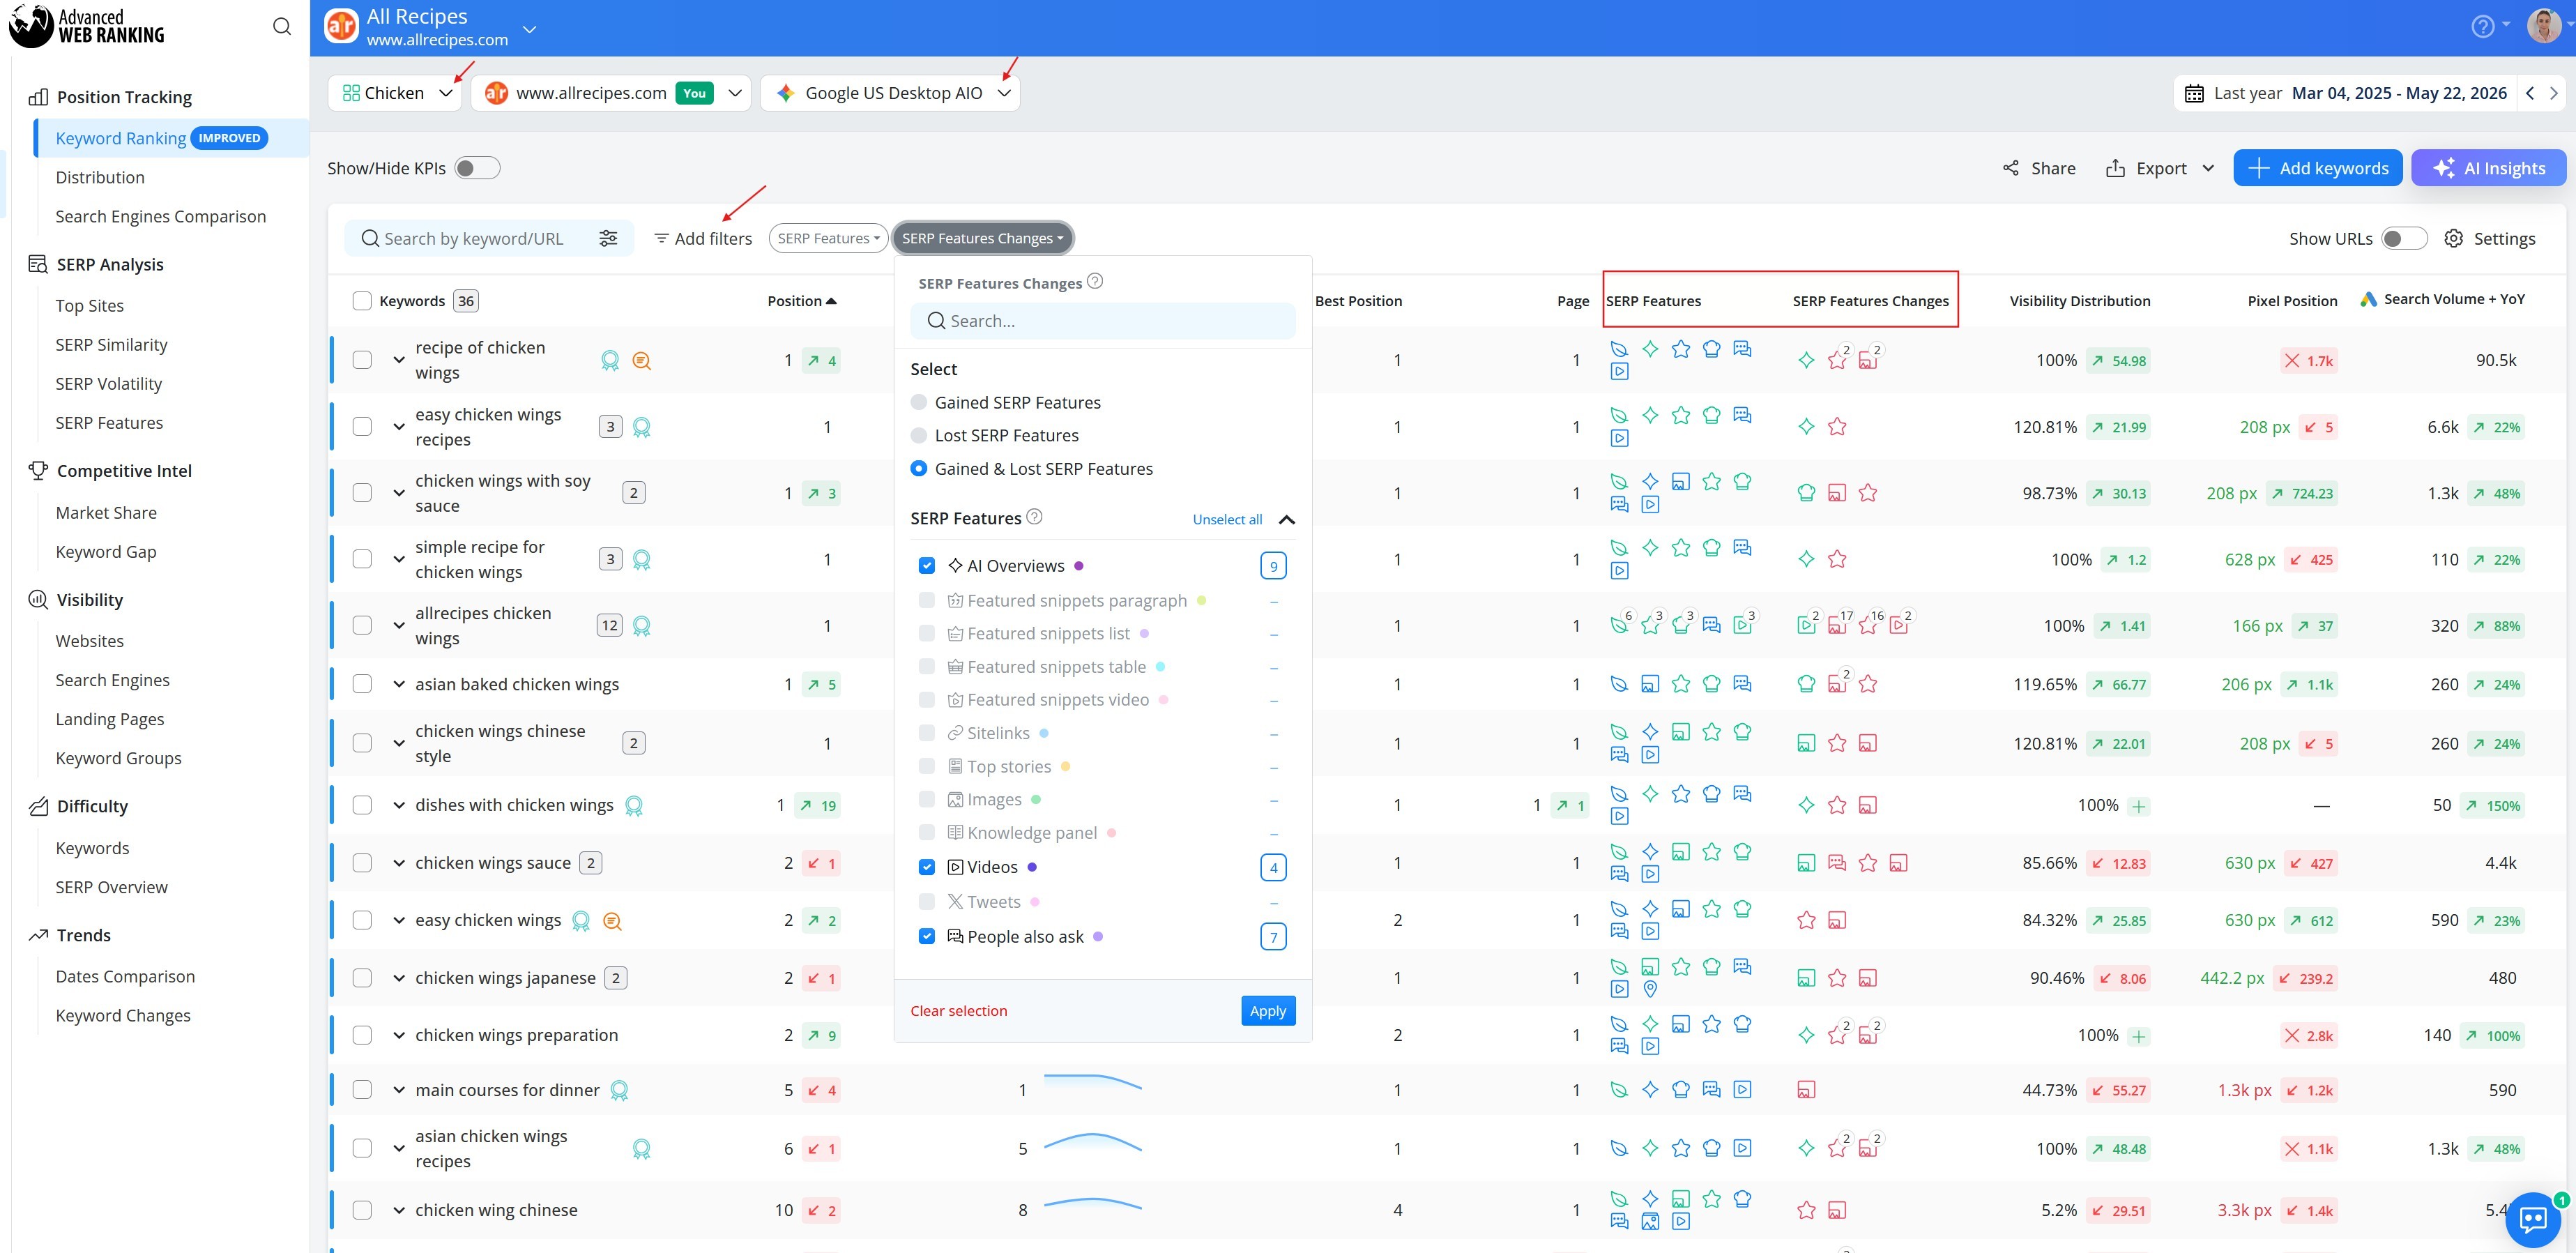This screenshot has height=1253, width=2576.
Task: Click the calendar icon beside Last year
Action: (x=2194, y=93)
